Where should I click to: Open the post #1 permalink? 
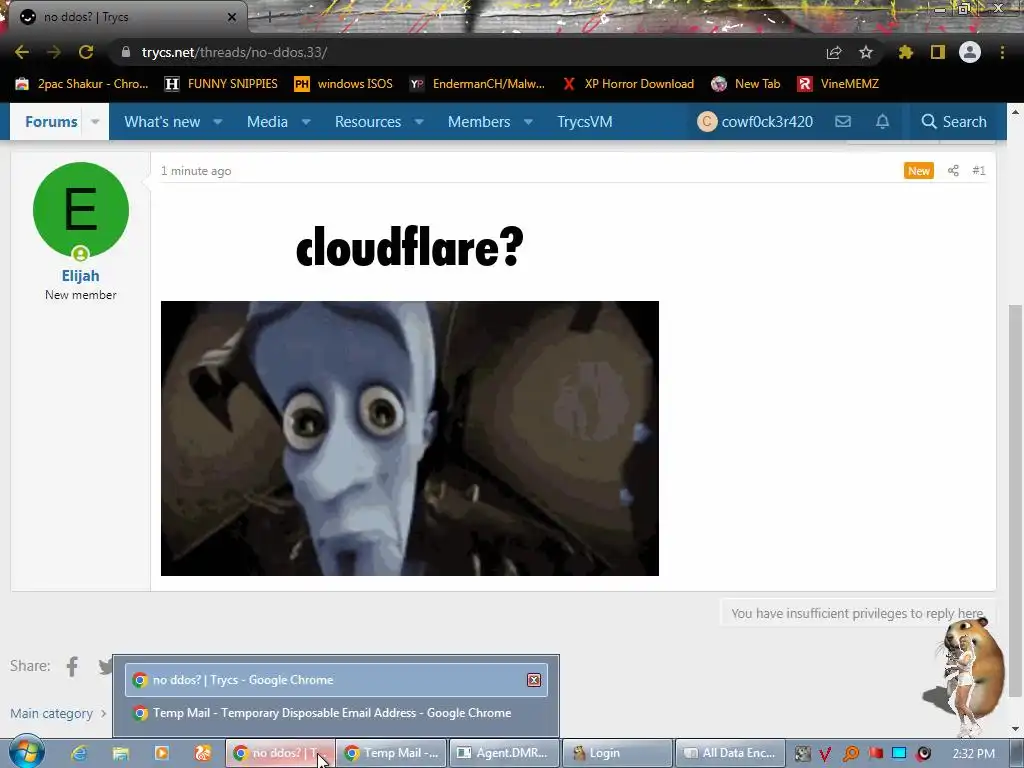pyautogui.click(x=978, y=170)
